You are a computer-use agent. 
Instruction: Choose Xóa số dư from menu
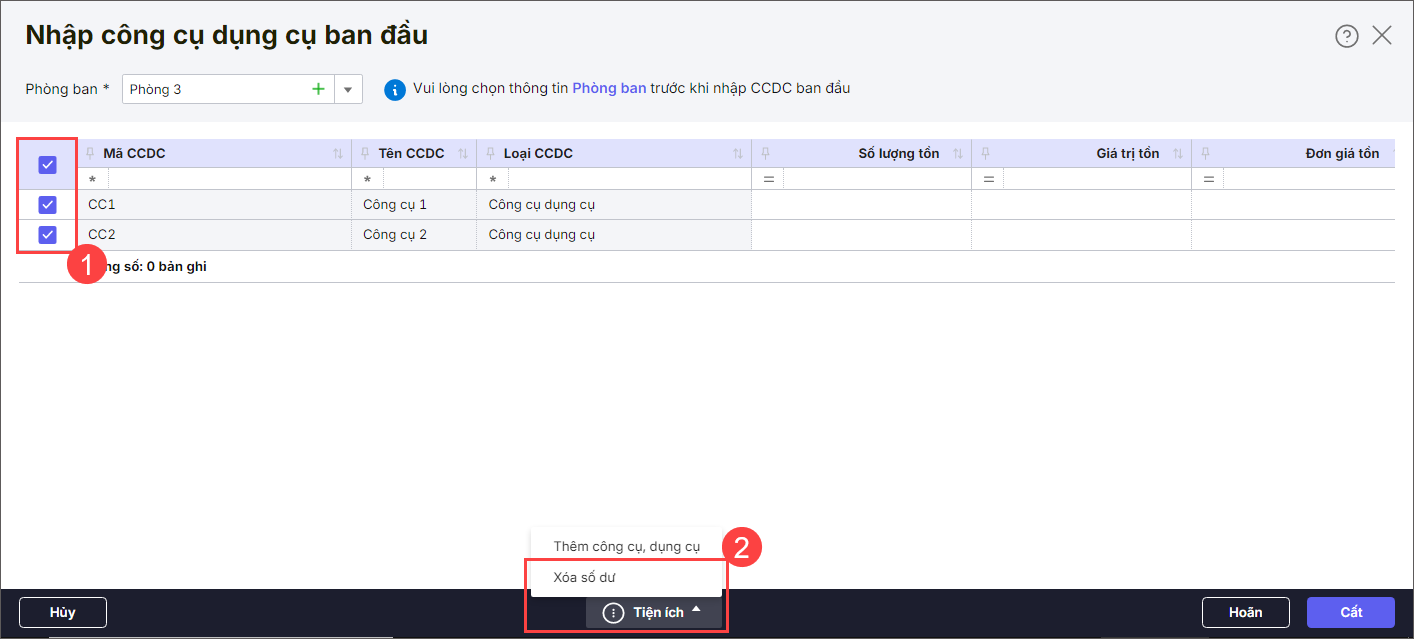pyautogui.click(x=584, y=577)
